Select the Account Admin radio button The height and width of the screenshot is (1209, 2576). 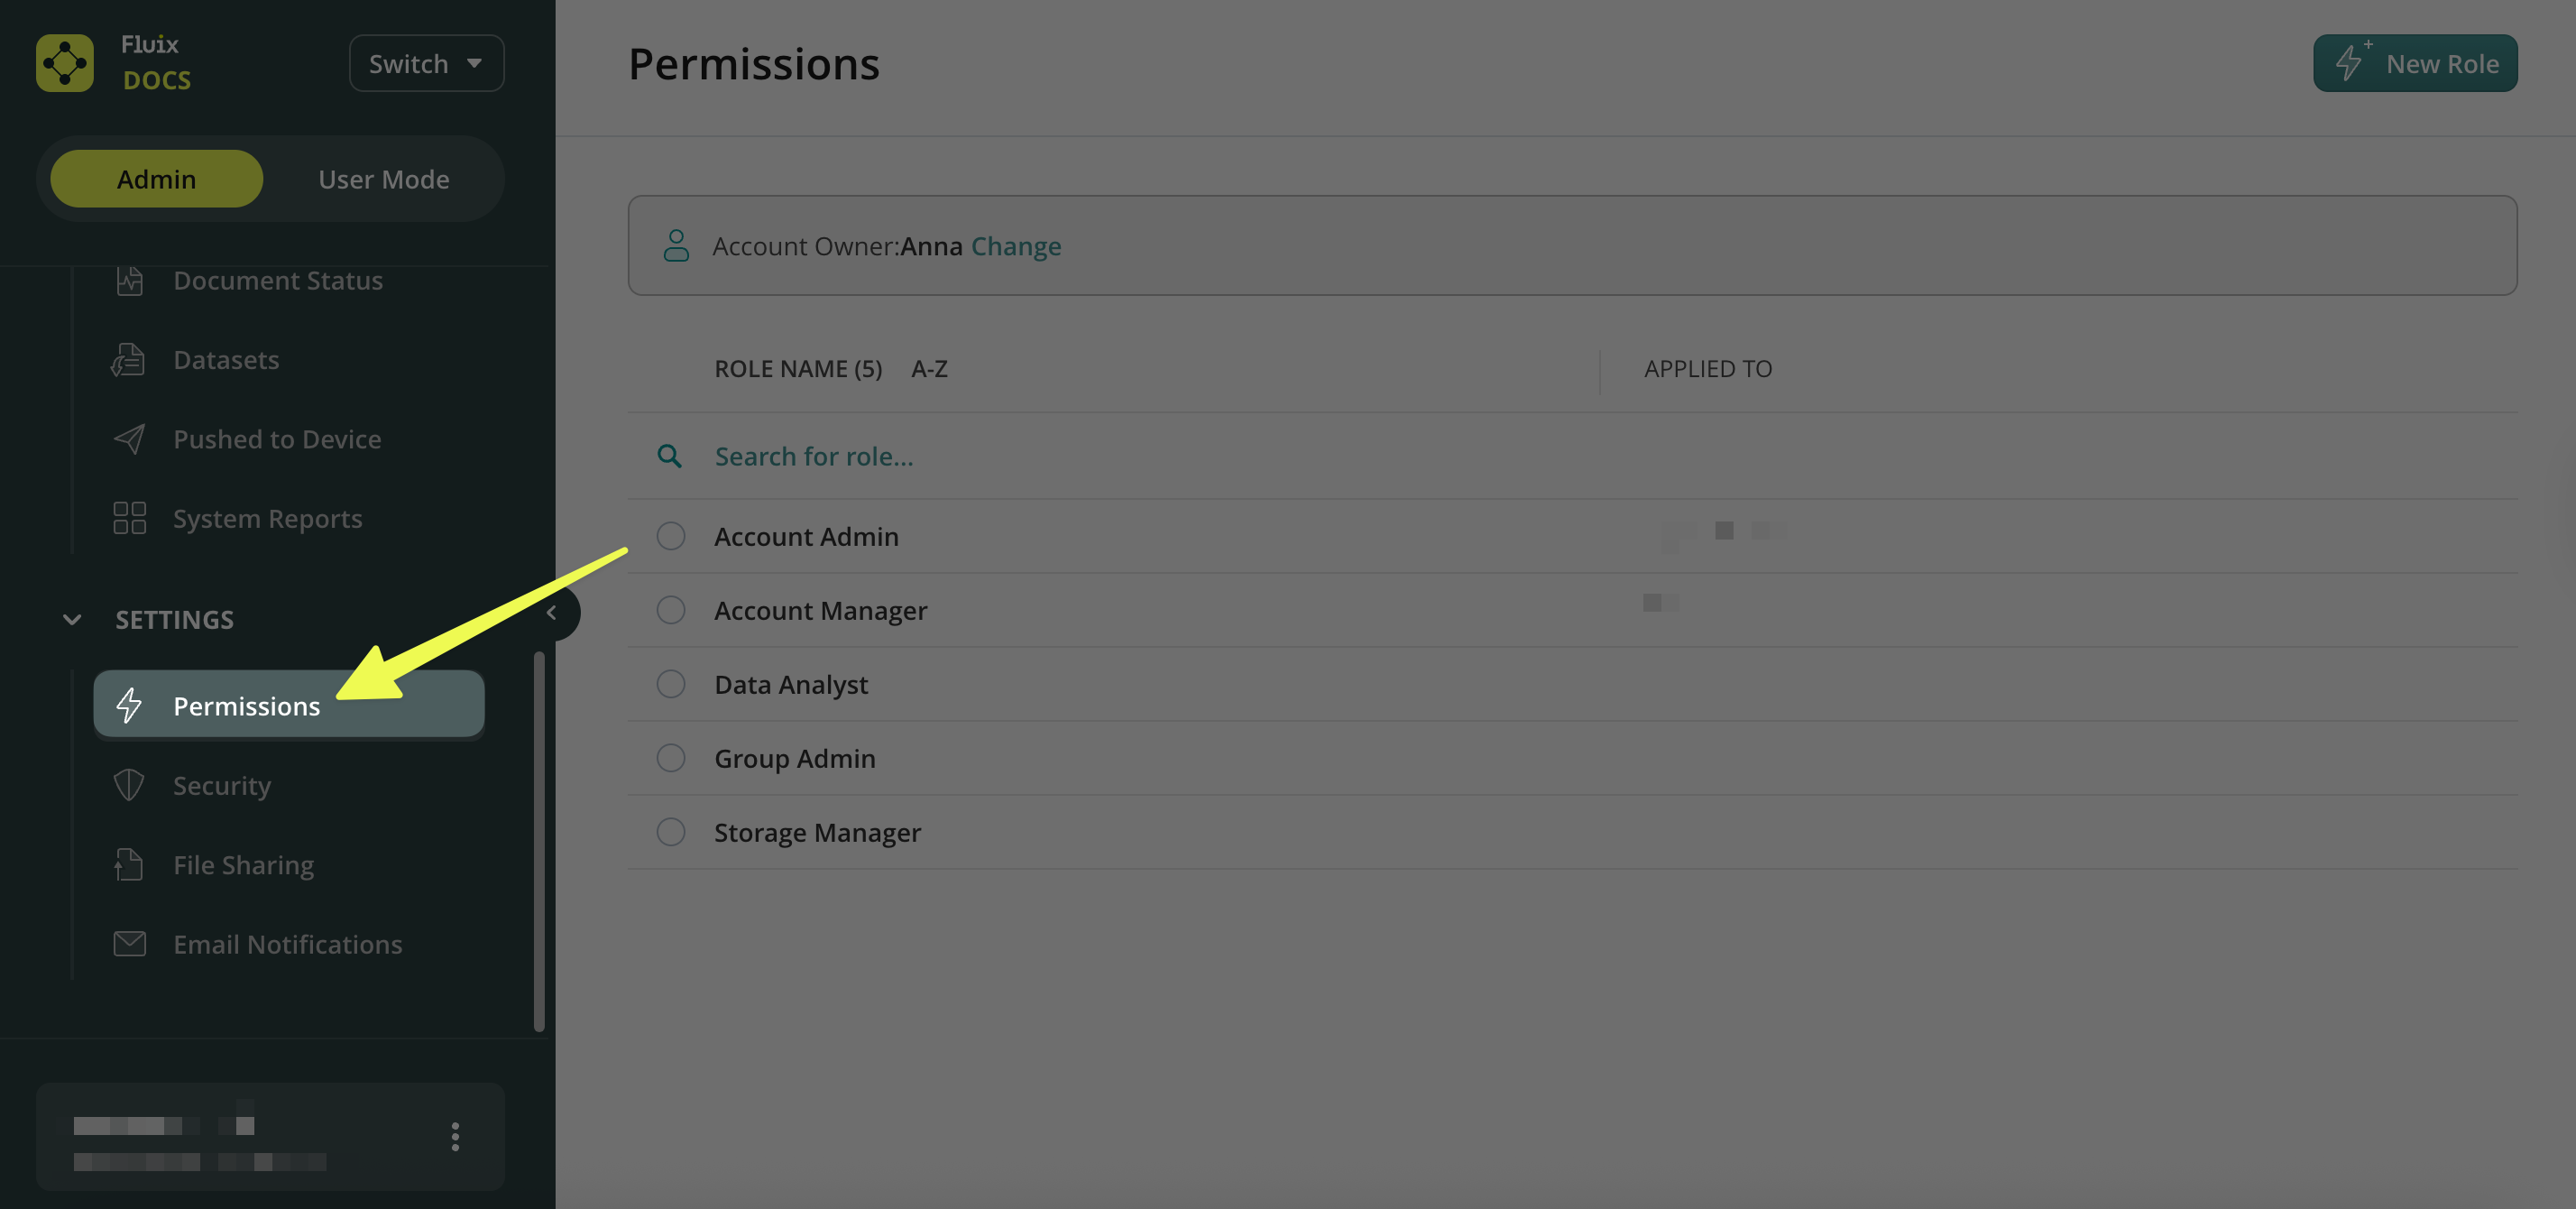[670, 536]
